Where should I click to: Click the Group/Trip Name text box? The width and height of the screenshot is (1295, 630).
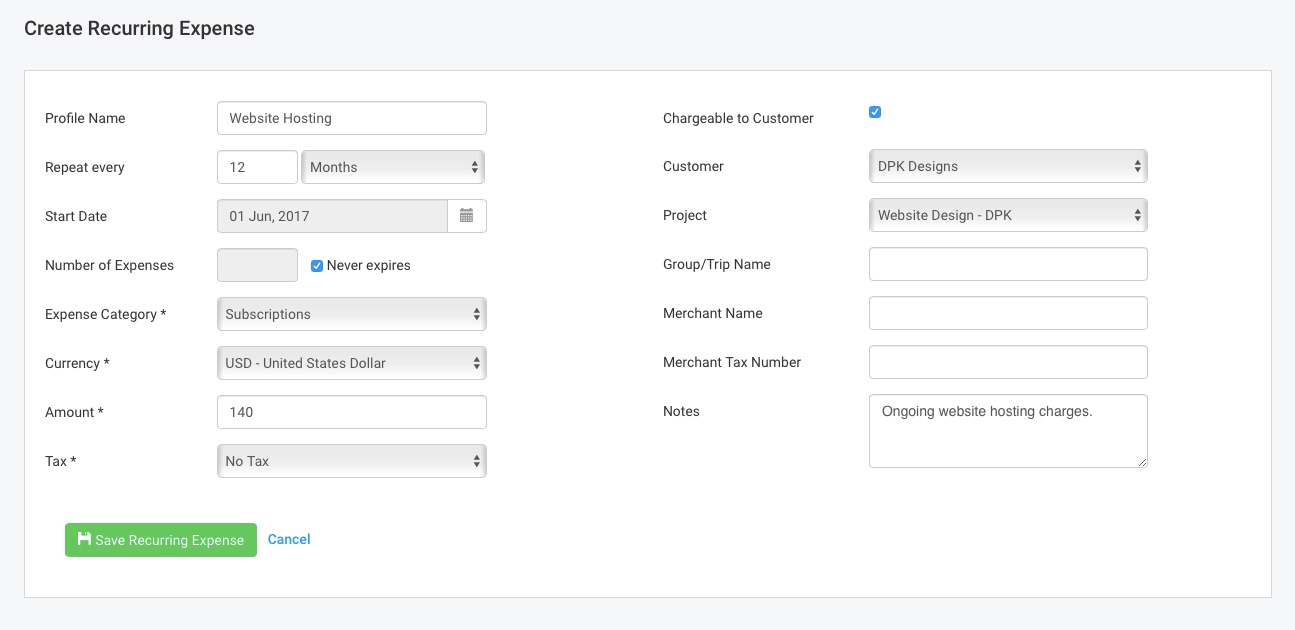coord(1007,263)
